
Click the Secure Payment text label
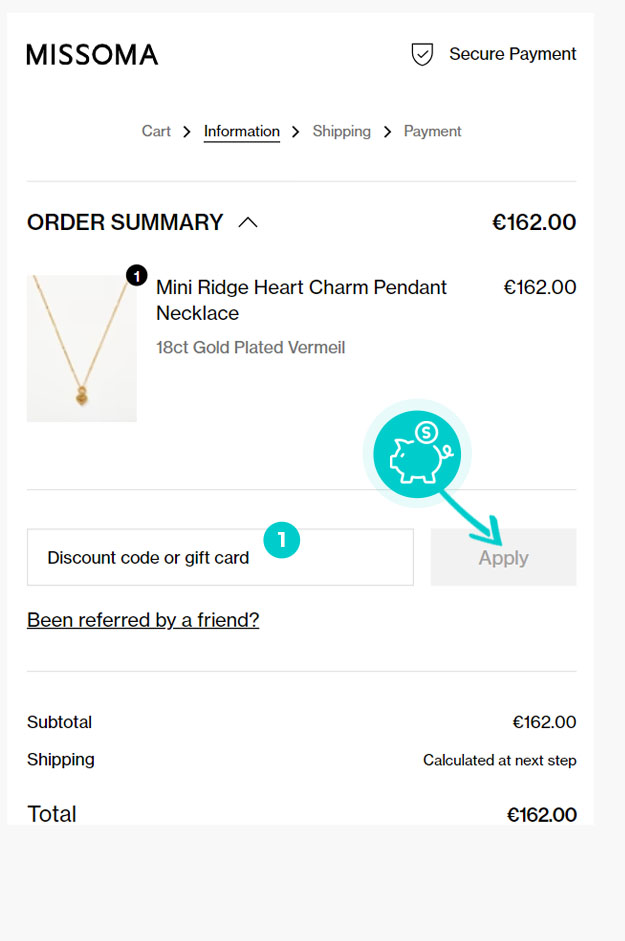click(x=512, y=54)
